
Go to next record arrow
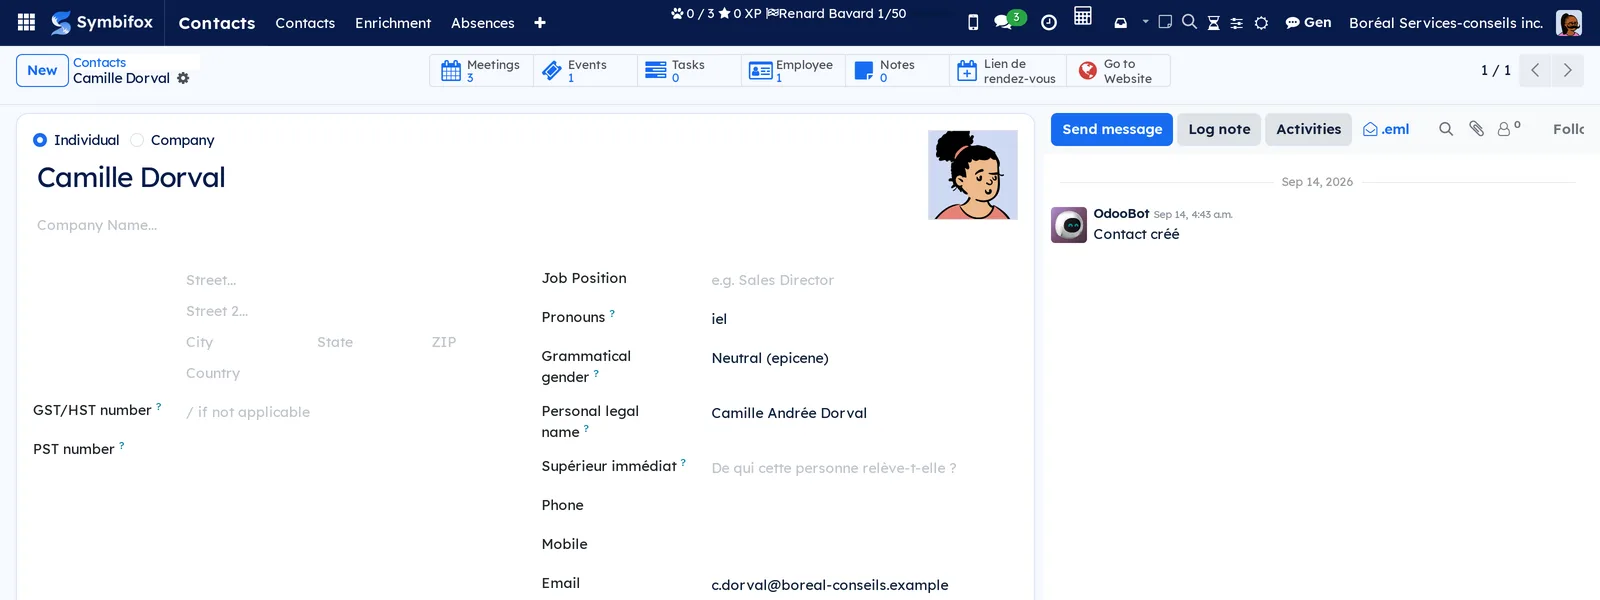pos(1567,70)
